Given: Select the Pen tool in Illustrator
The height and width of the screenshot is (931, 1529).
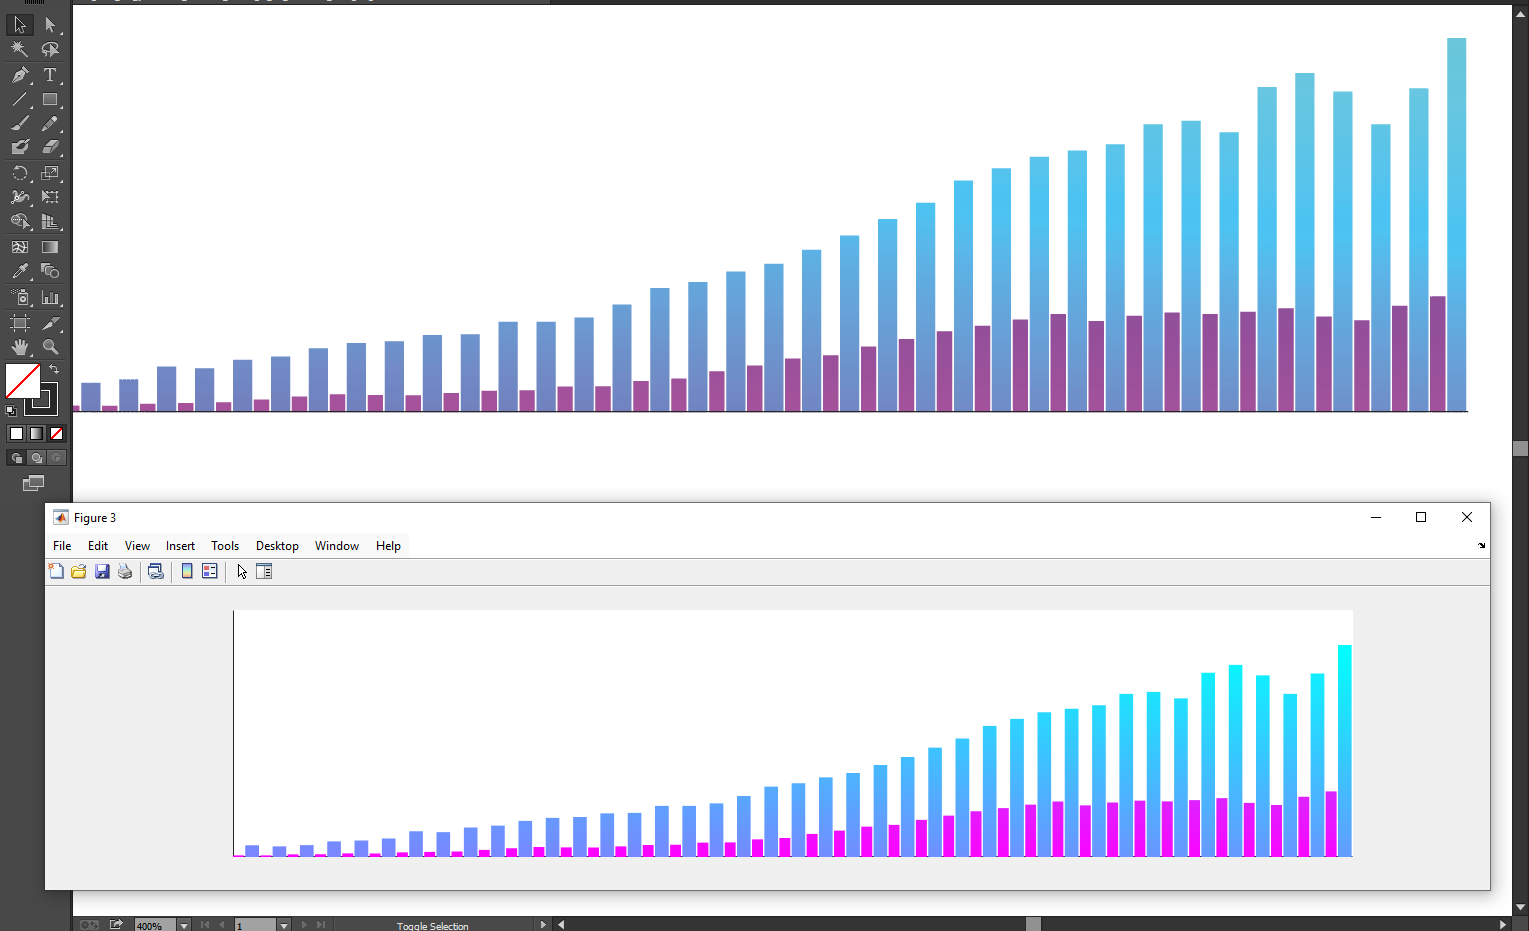Looking at the screenshot, I should point(19,75).
